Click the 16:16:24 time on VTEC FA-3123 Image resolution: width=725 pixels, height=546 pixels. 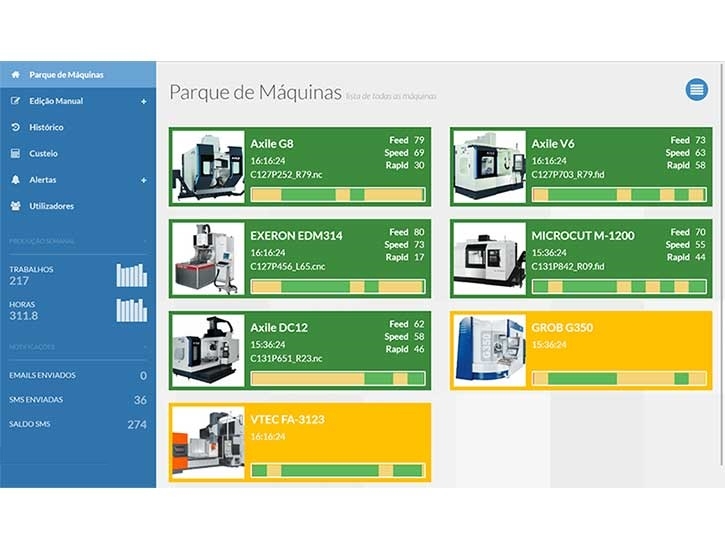pos(268,437)
